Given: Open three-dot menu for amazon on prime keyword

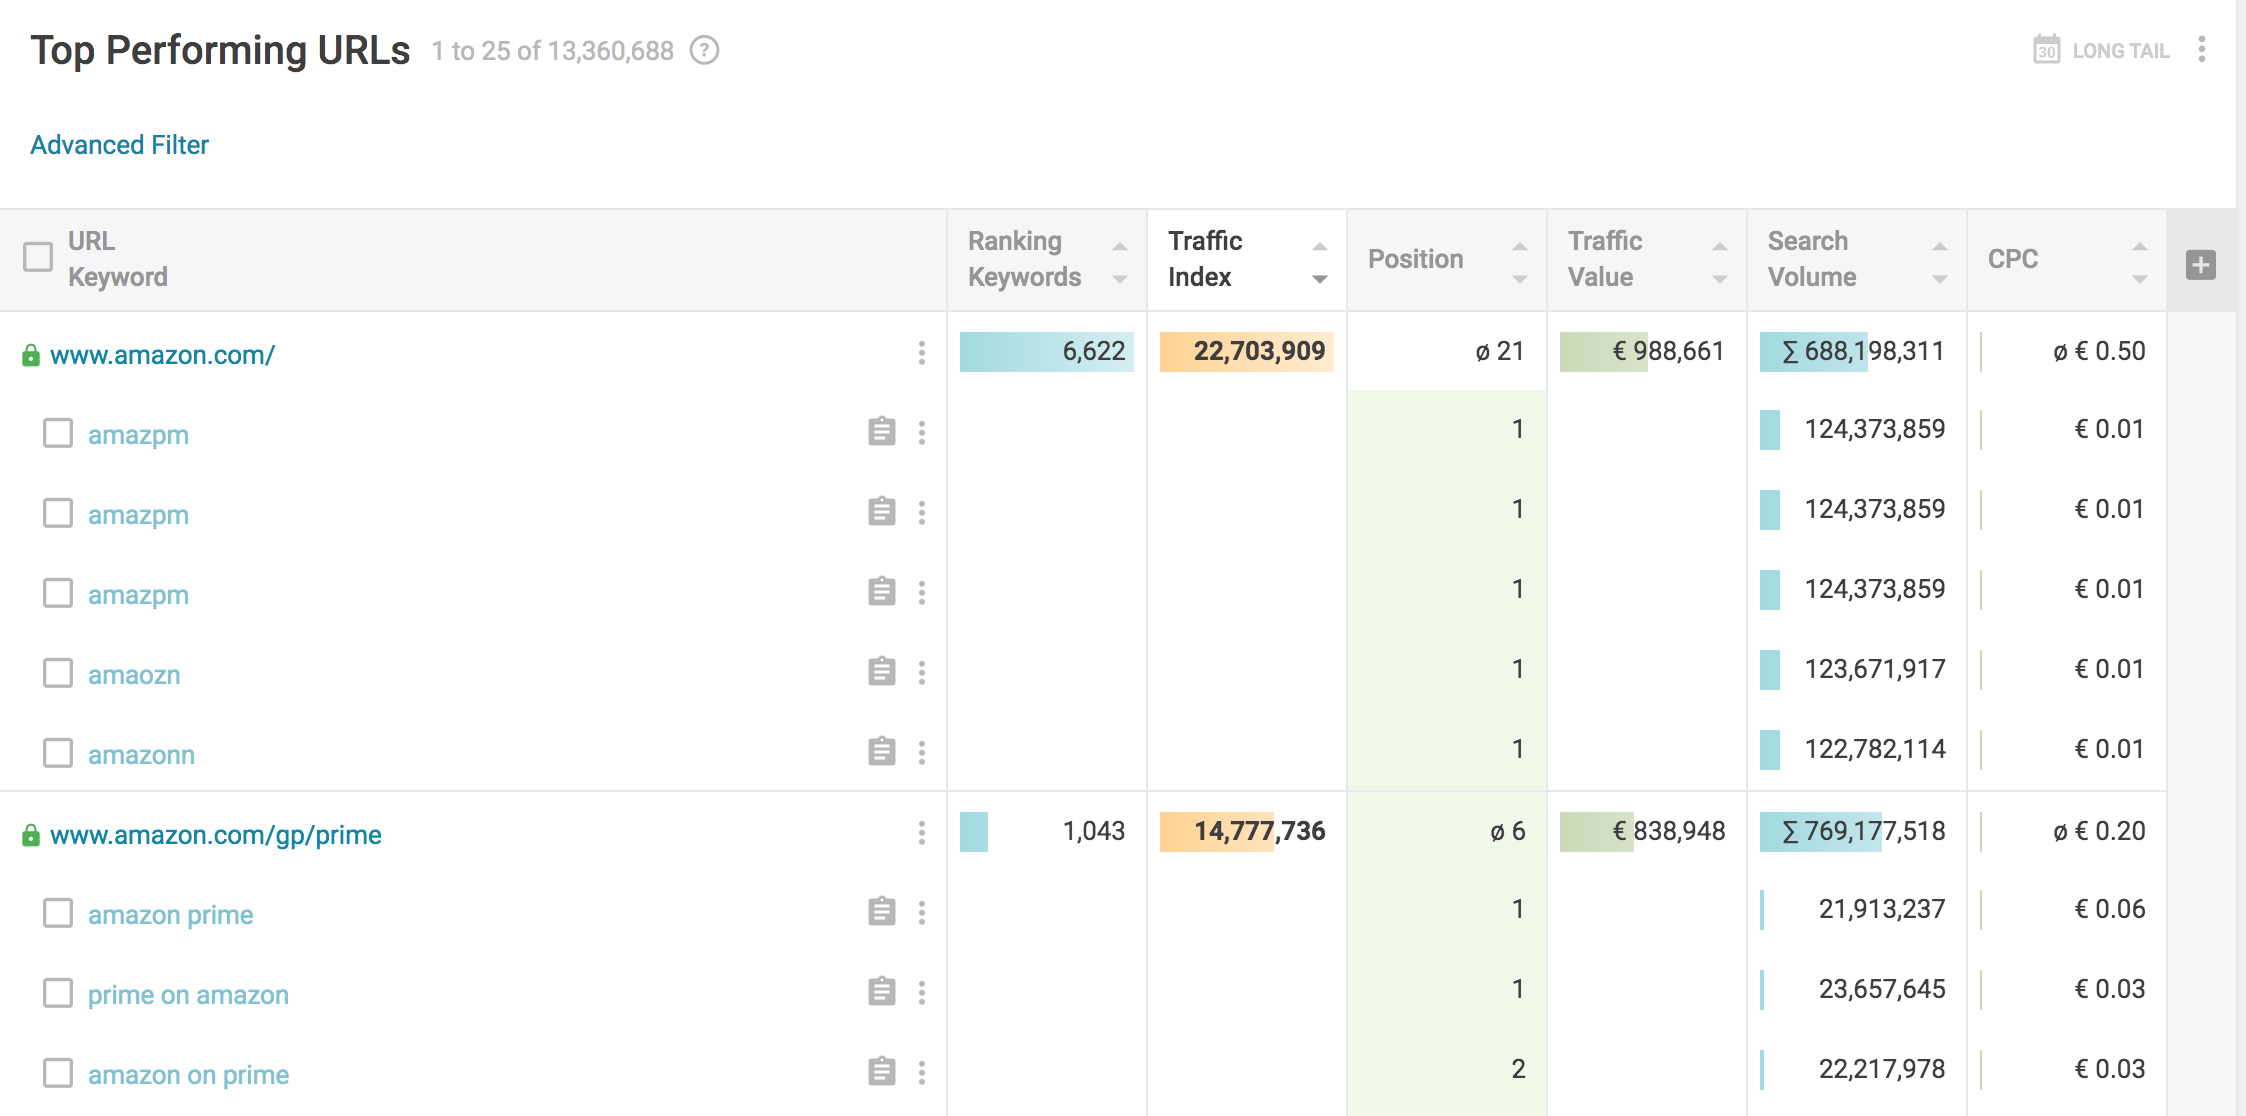Looking at the screenshot, I should 921,1072.
